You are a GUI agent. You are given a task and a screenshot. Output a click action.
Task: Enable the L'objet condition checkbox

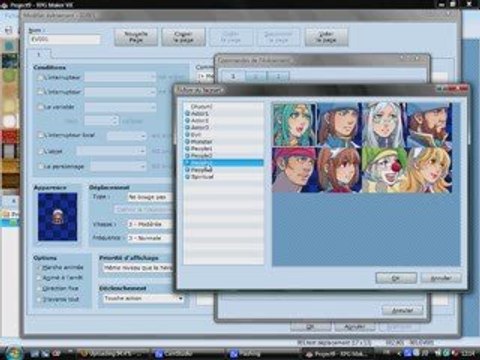pyautogui.click(x=40, y=151)
